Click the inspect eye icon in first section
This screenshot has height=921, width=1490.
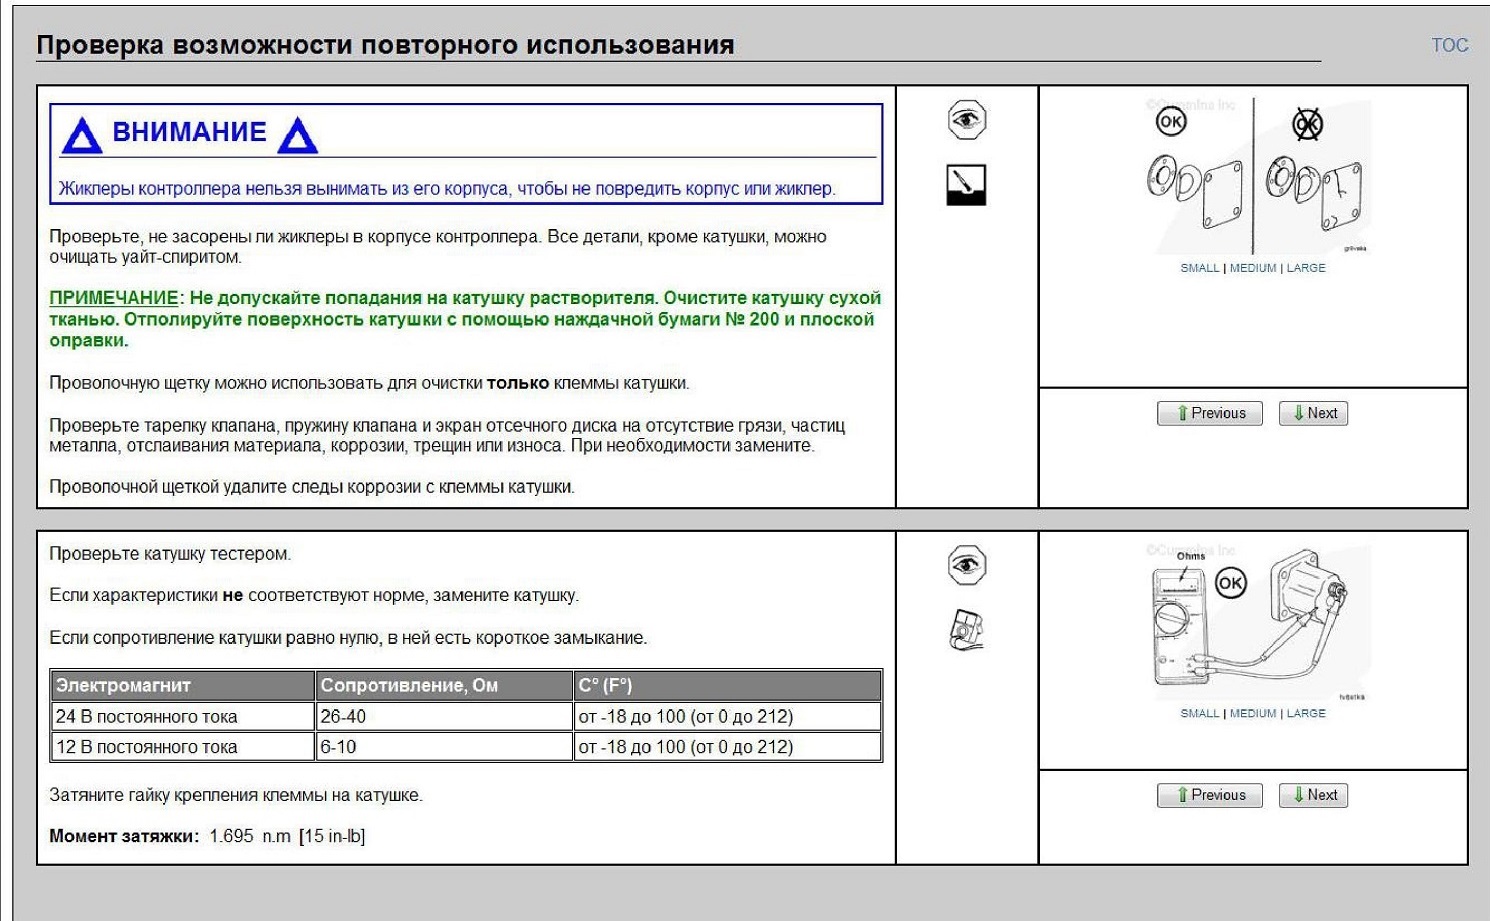966,120
